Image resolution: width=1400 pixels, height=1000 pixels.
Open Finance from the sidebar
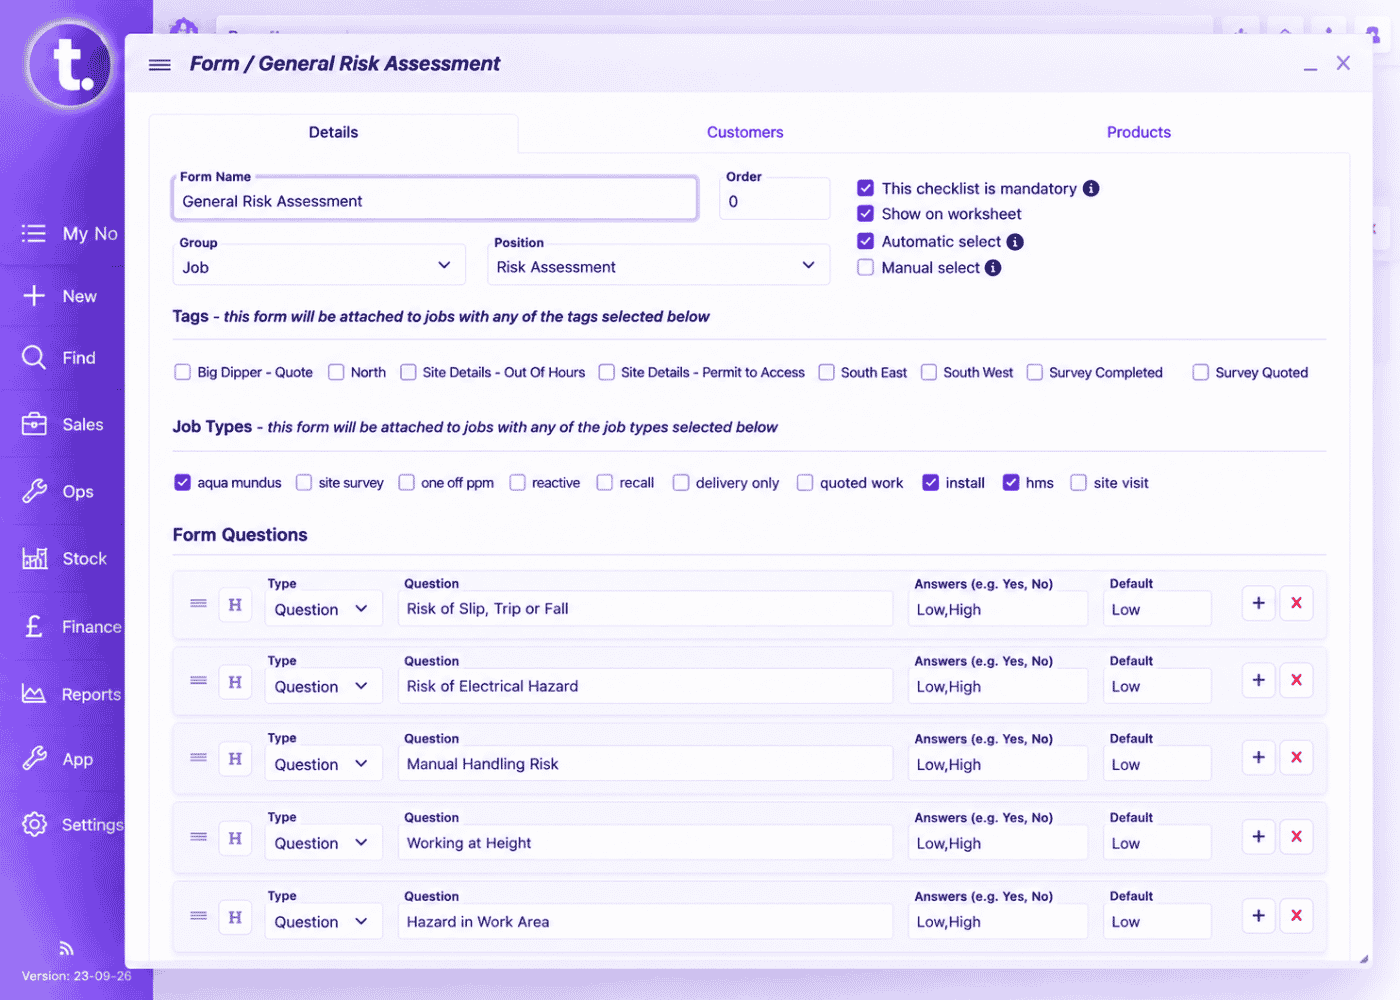(71, 627)
